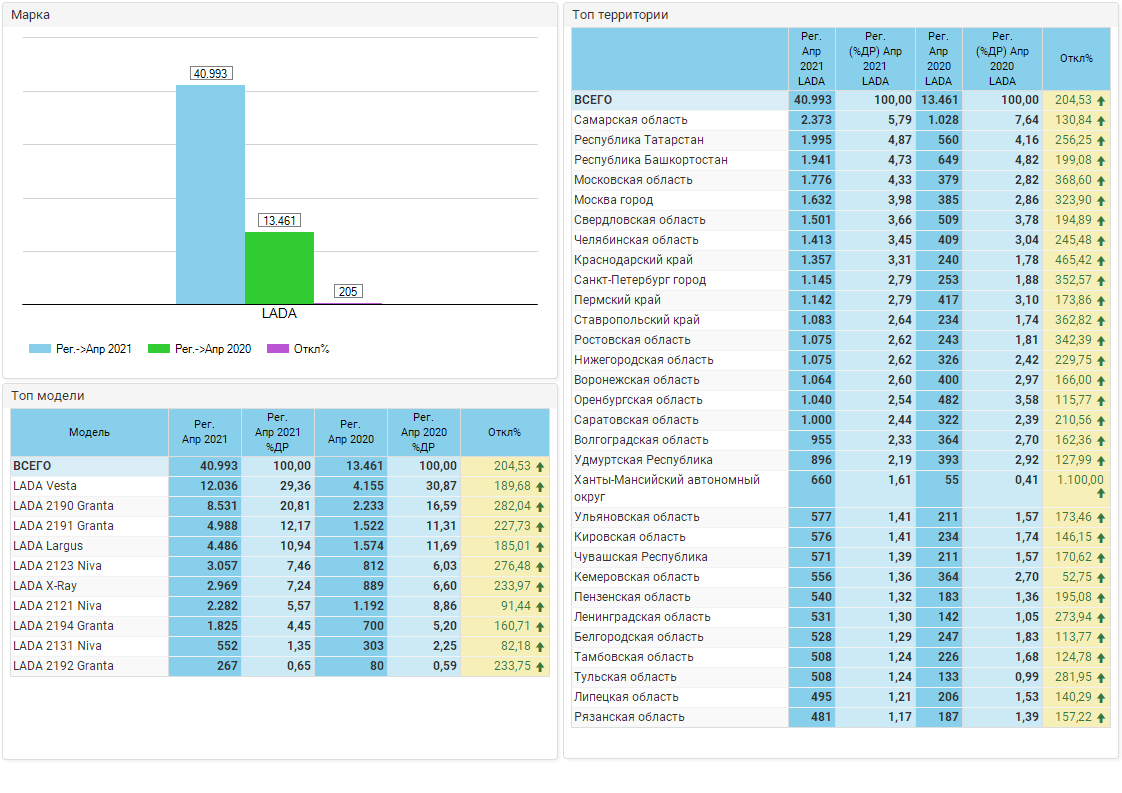Click the green arrow in LADA X-Ray row

tap(540, 586)
